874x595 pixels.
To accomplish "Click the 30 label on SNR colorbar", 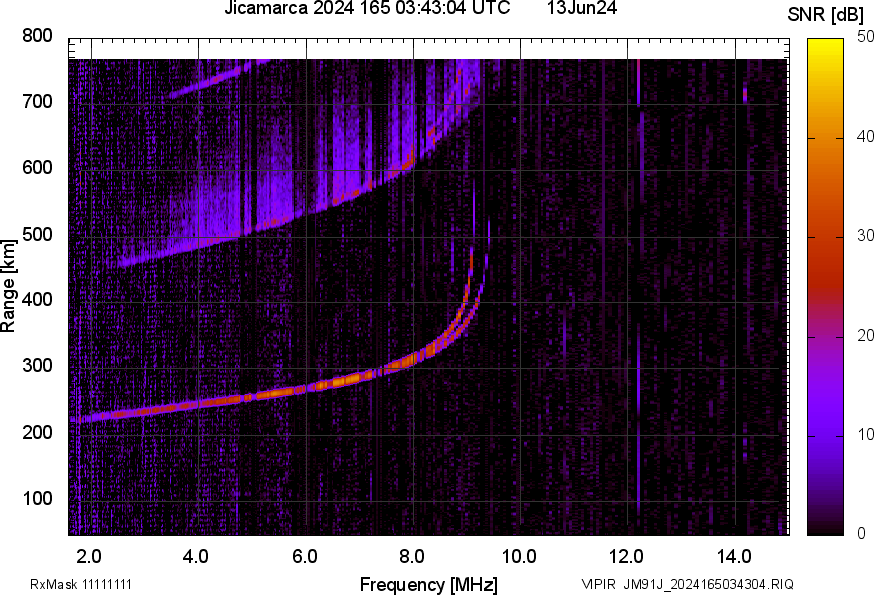I will 865,235.
